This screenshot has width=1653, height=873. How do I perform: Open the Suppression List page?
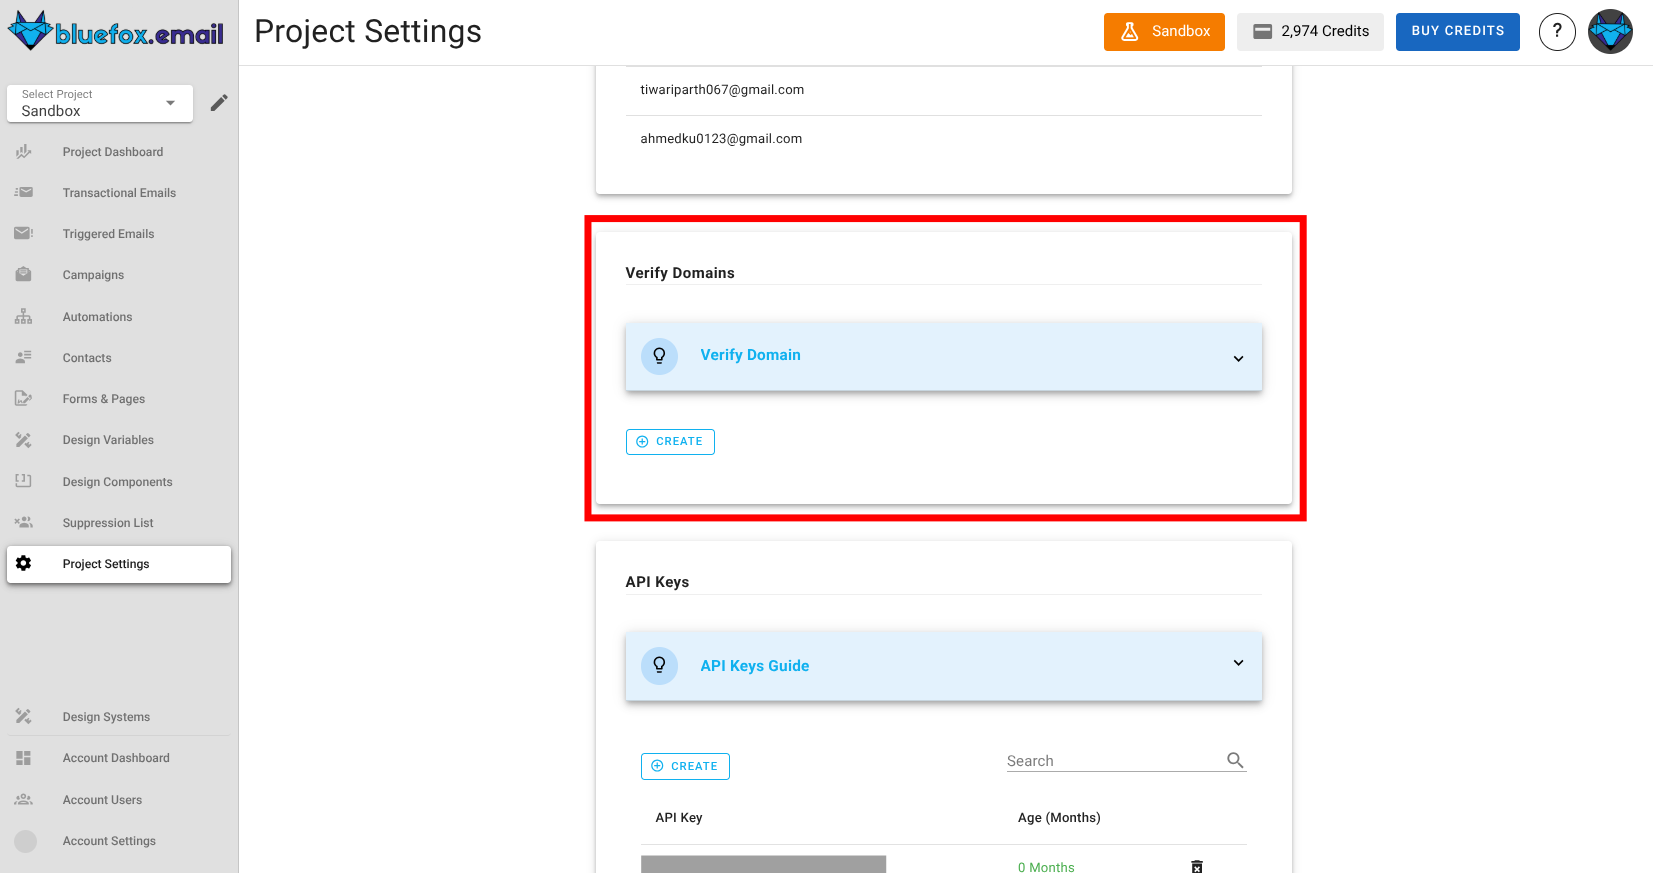[x=108, y=523]
